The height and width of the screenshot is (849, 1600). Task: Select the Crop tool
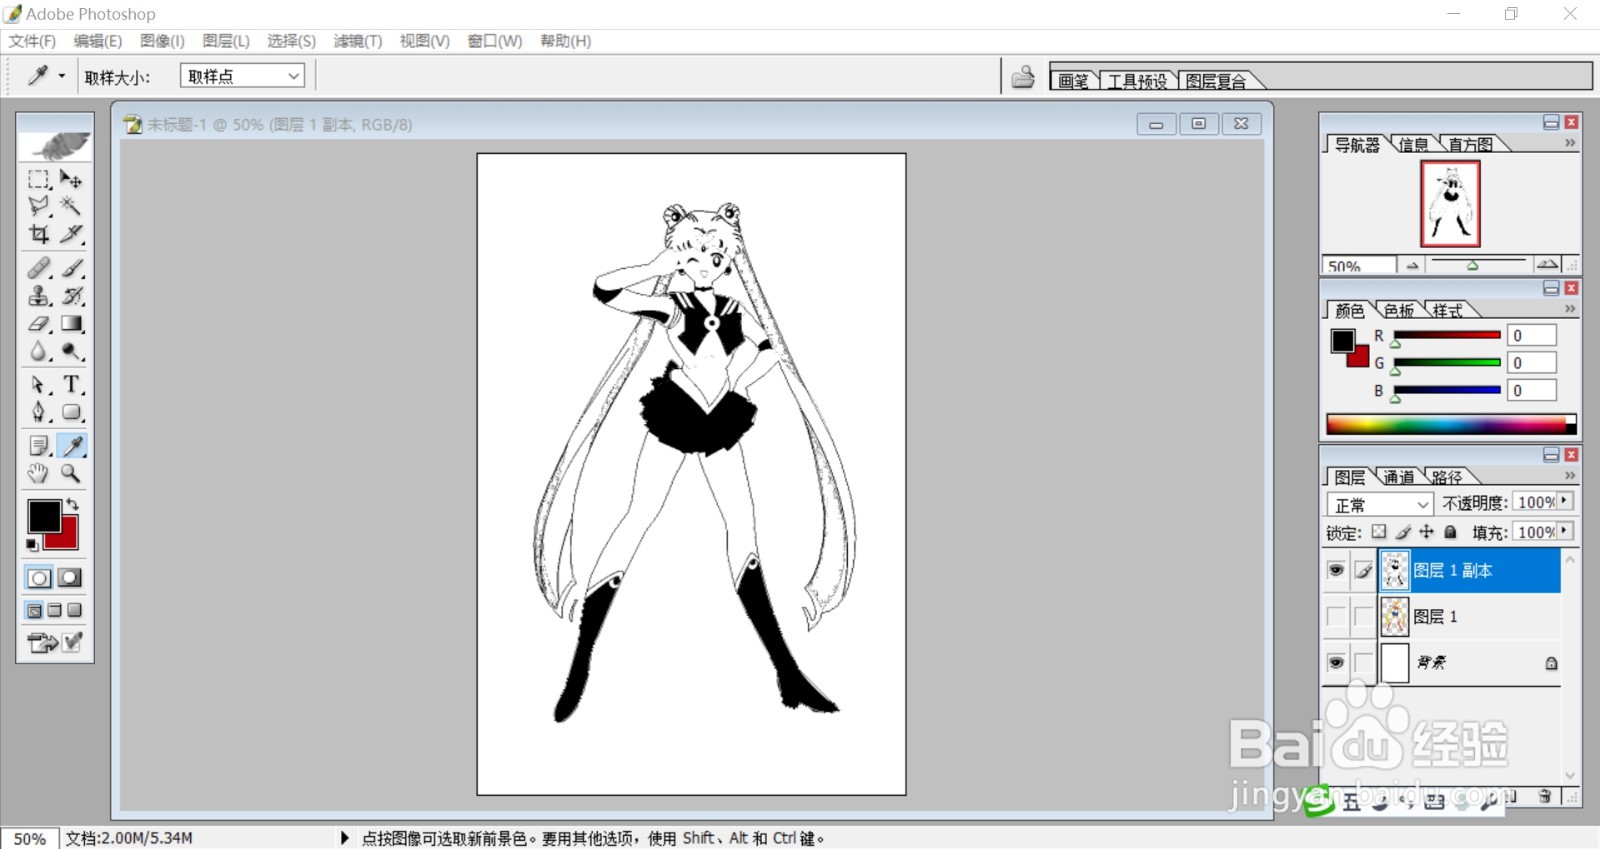pyautogui.click(x=39, y=233)
